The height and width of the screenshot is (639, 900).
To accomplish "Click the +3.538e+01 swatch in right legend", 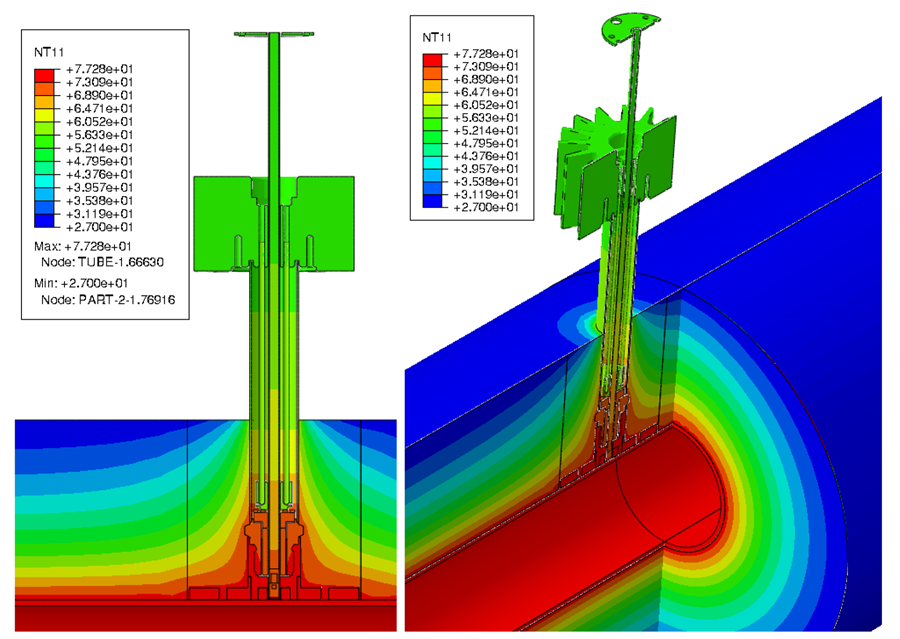I will tap(432, 188).
